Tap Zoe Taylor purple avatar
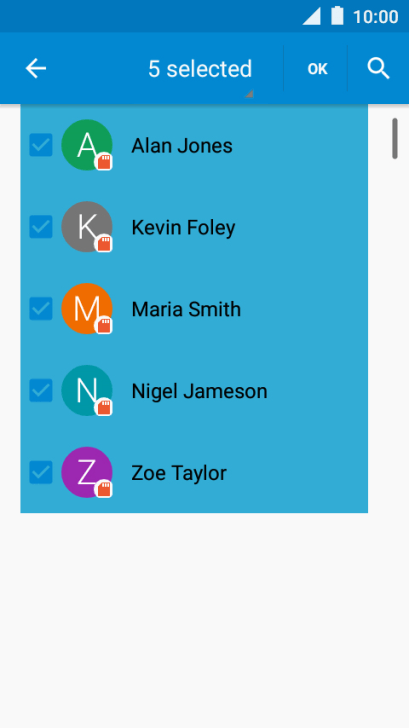This screenshot has width=409, height=728. point(87,472)
